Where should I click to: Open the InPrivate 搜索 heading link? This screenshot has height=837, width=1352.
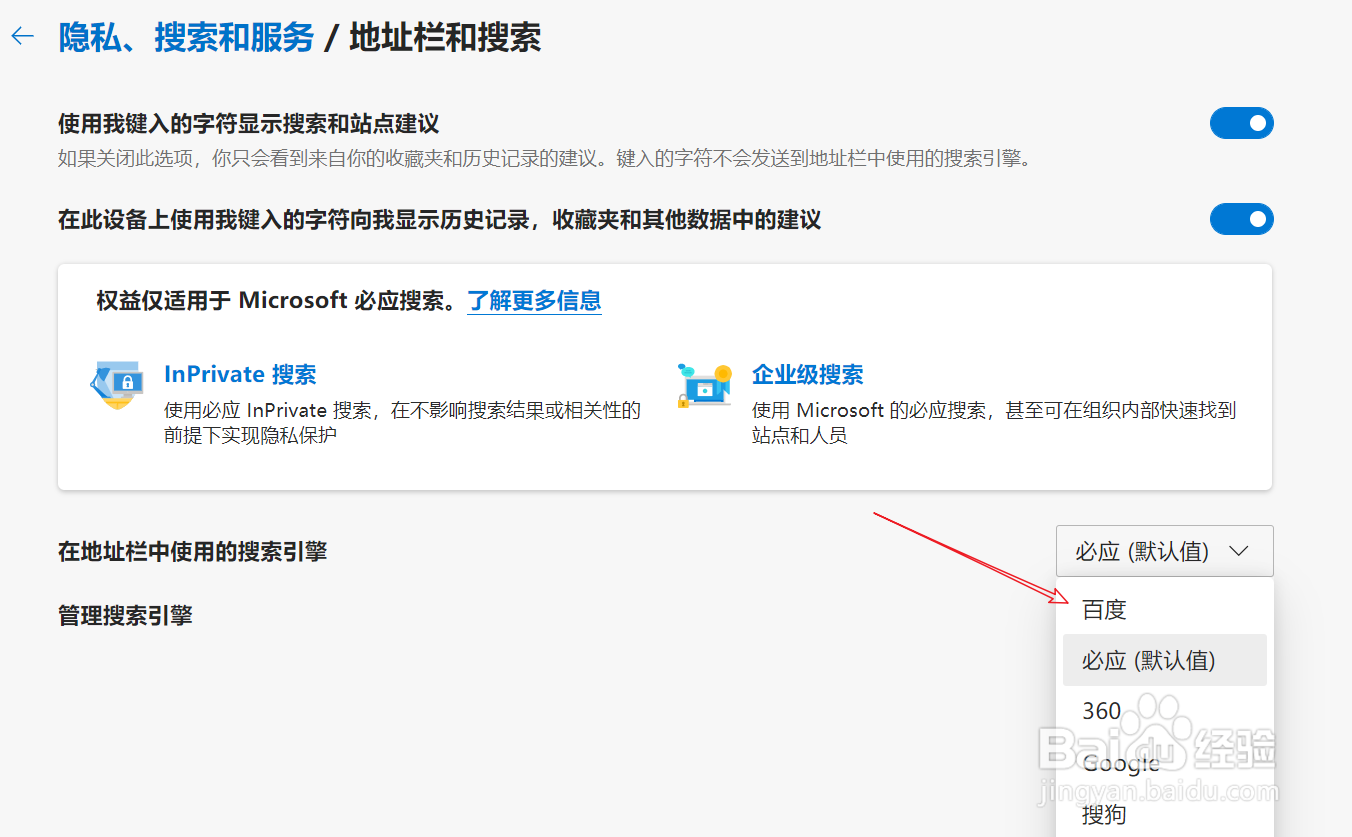[x=240, y=375]
